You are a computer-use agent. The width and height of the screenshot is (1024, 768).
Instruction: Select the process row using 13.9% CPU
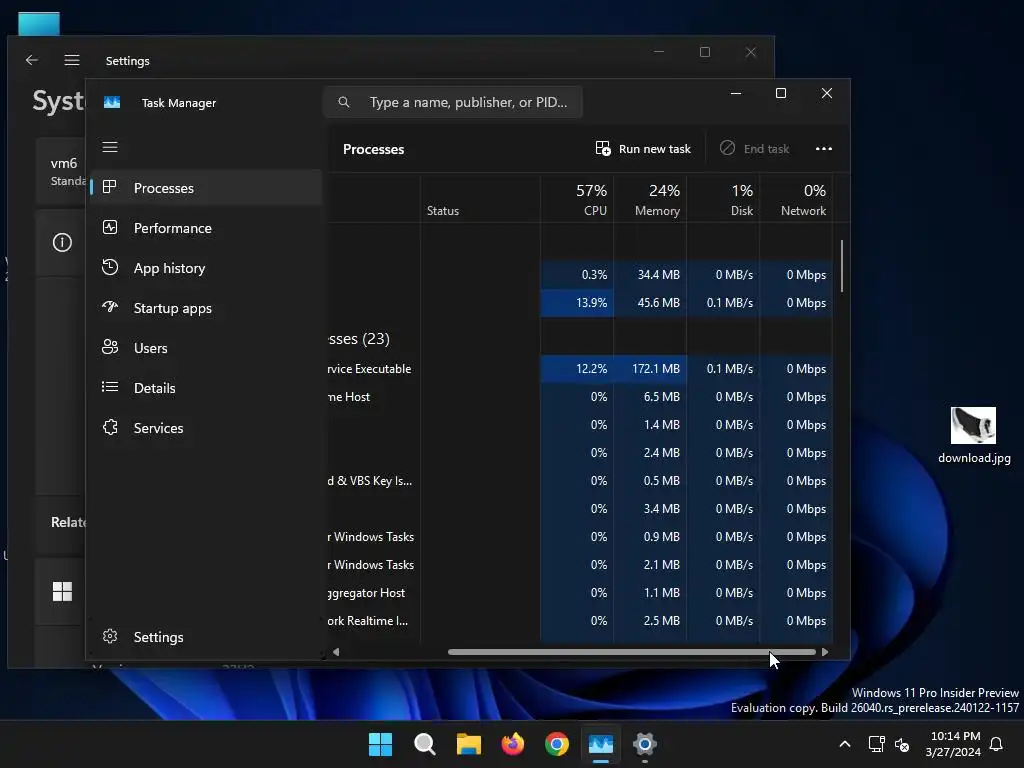tap(580, 303)
